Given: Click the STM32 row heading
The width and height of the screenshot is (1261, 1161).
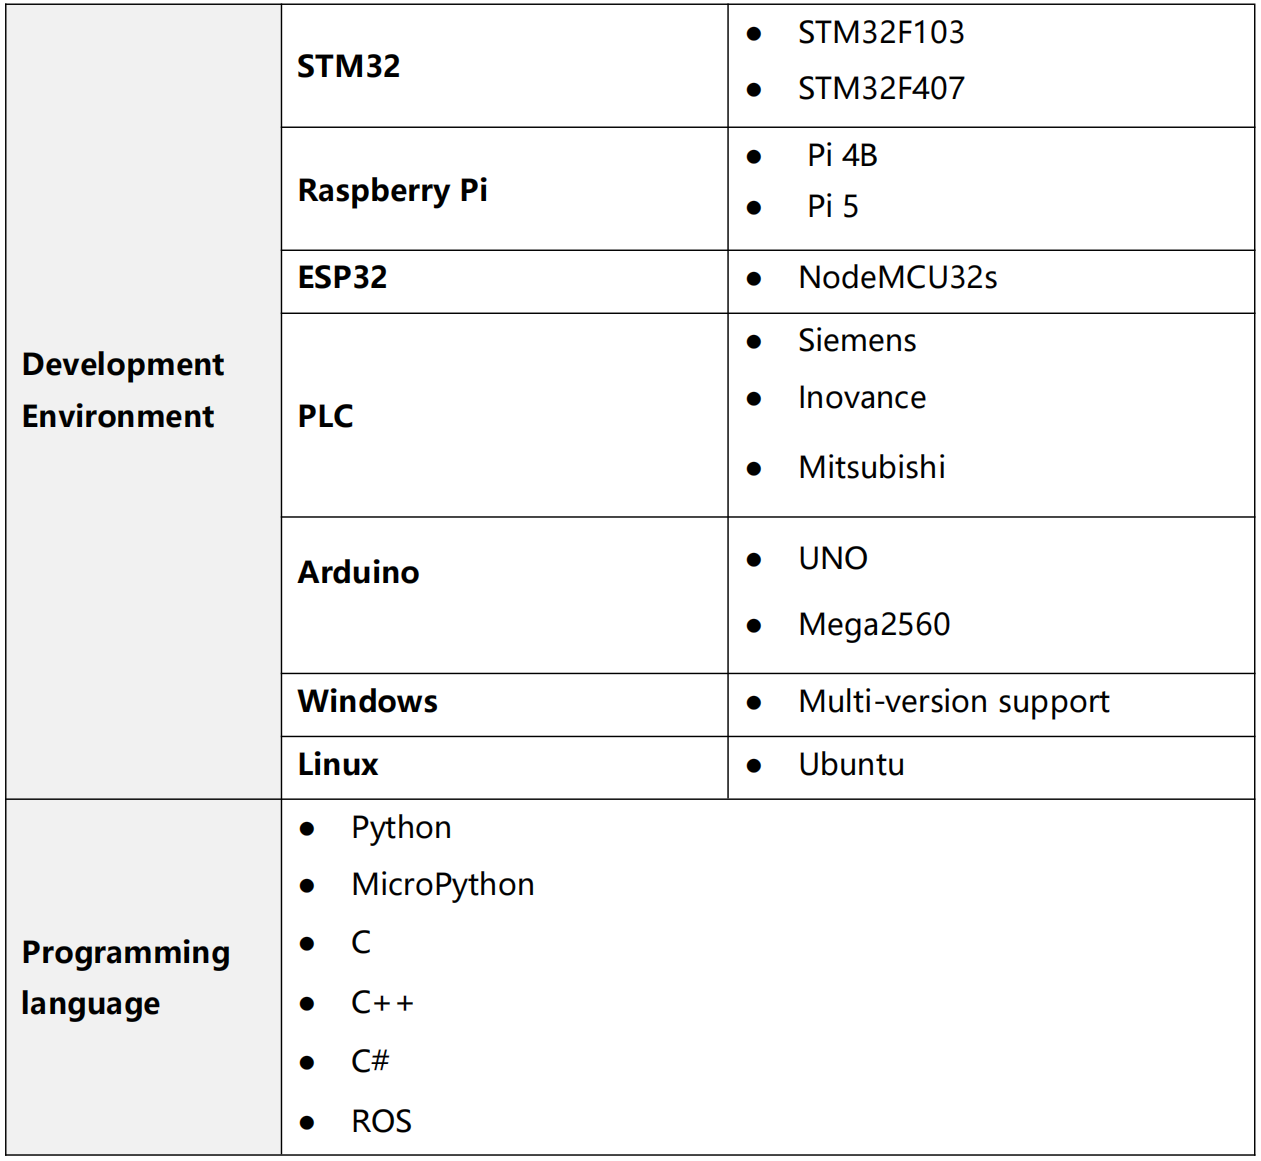Looking at the screenshot, I should click(348, 66).
